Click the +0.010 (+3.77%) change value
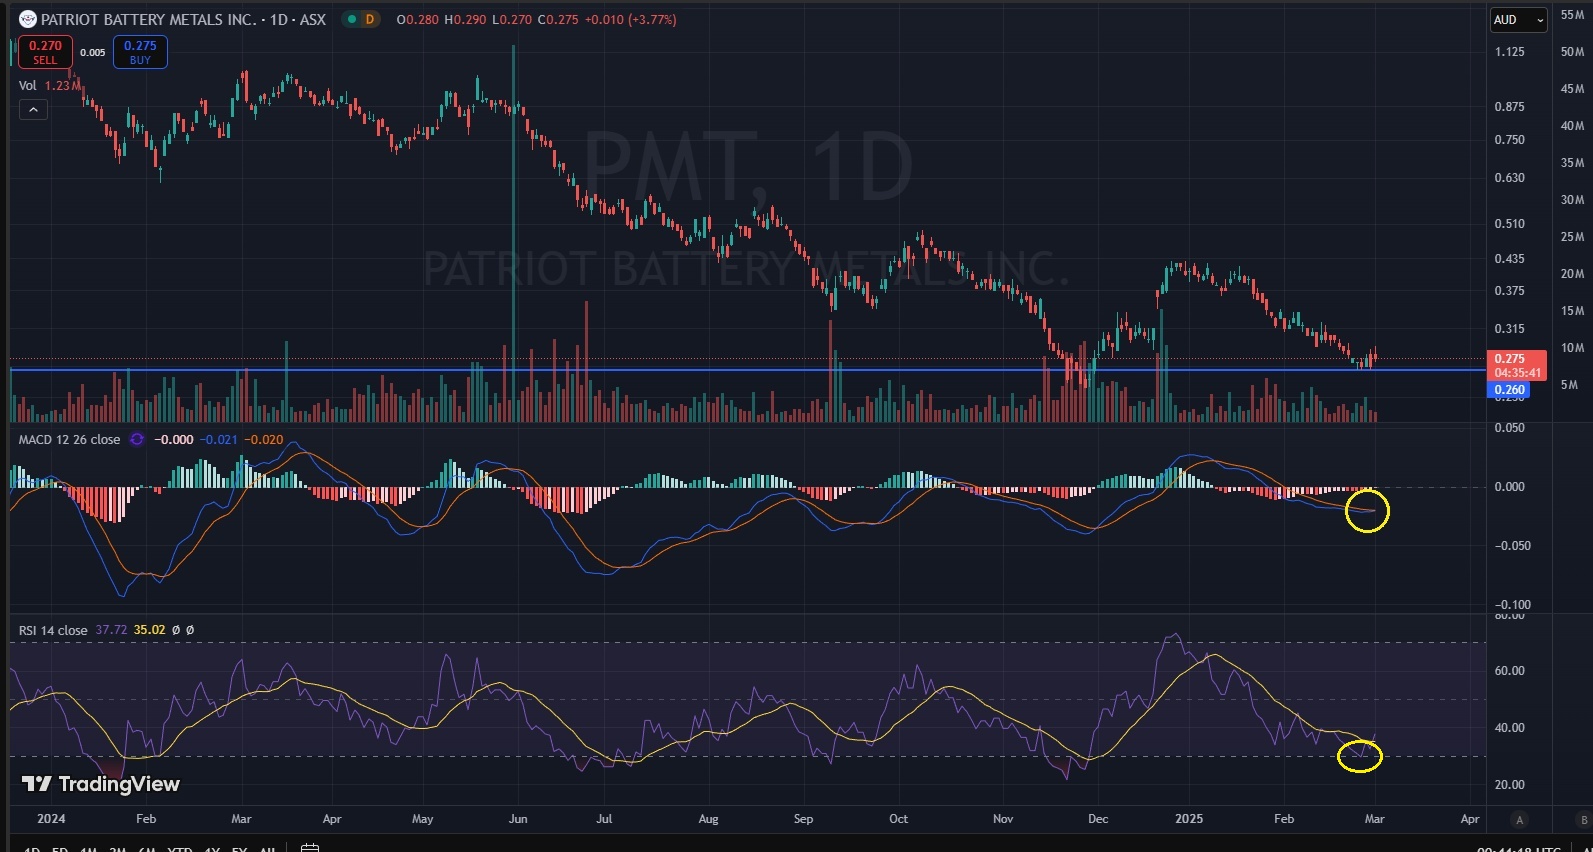This screenshot has height=852, width=1593. click(x=630, y=20)
